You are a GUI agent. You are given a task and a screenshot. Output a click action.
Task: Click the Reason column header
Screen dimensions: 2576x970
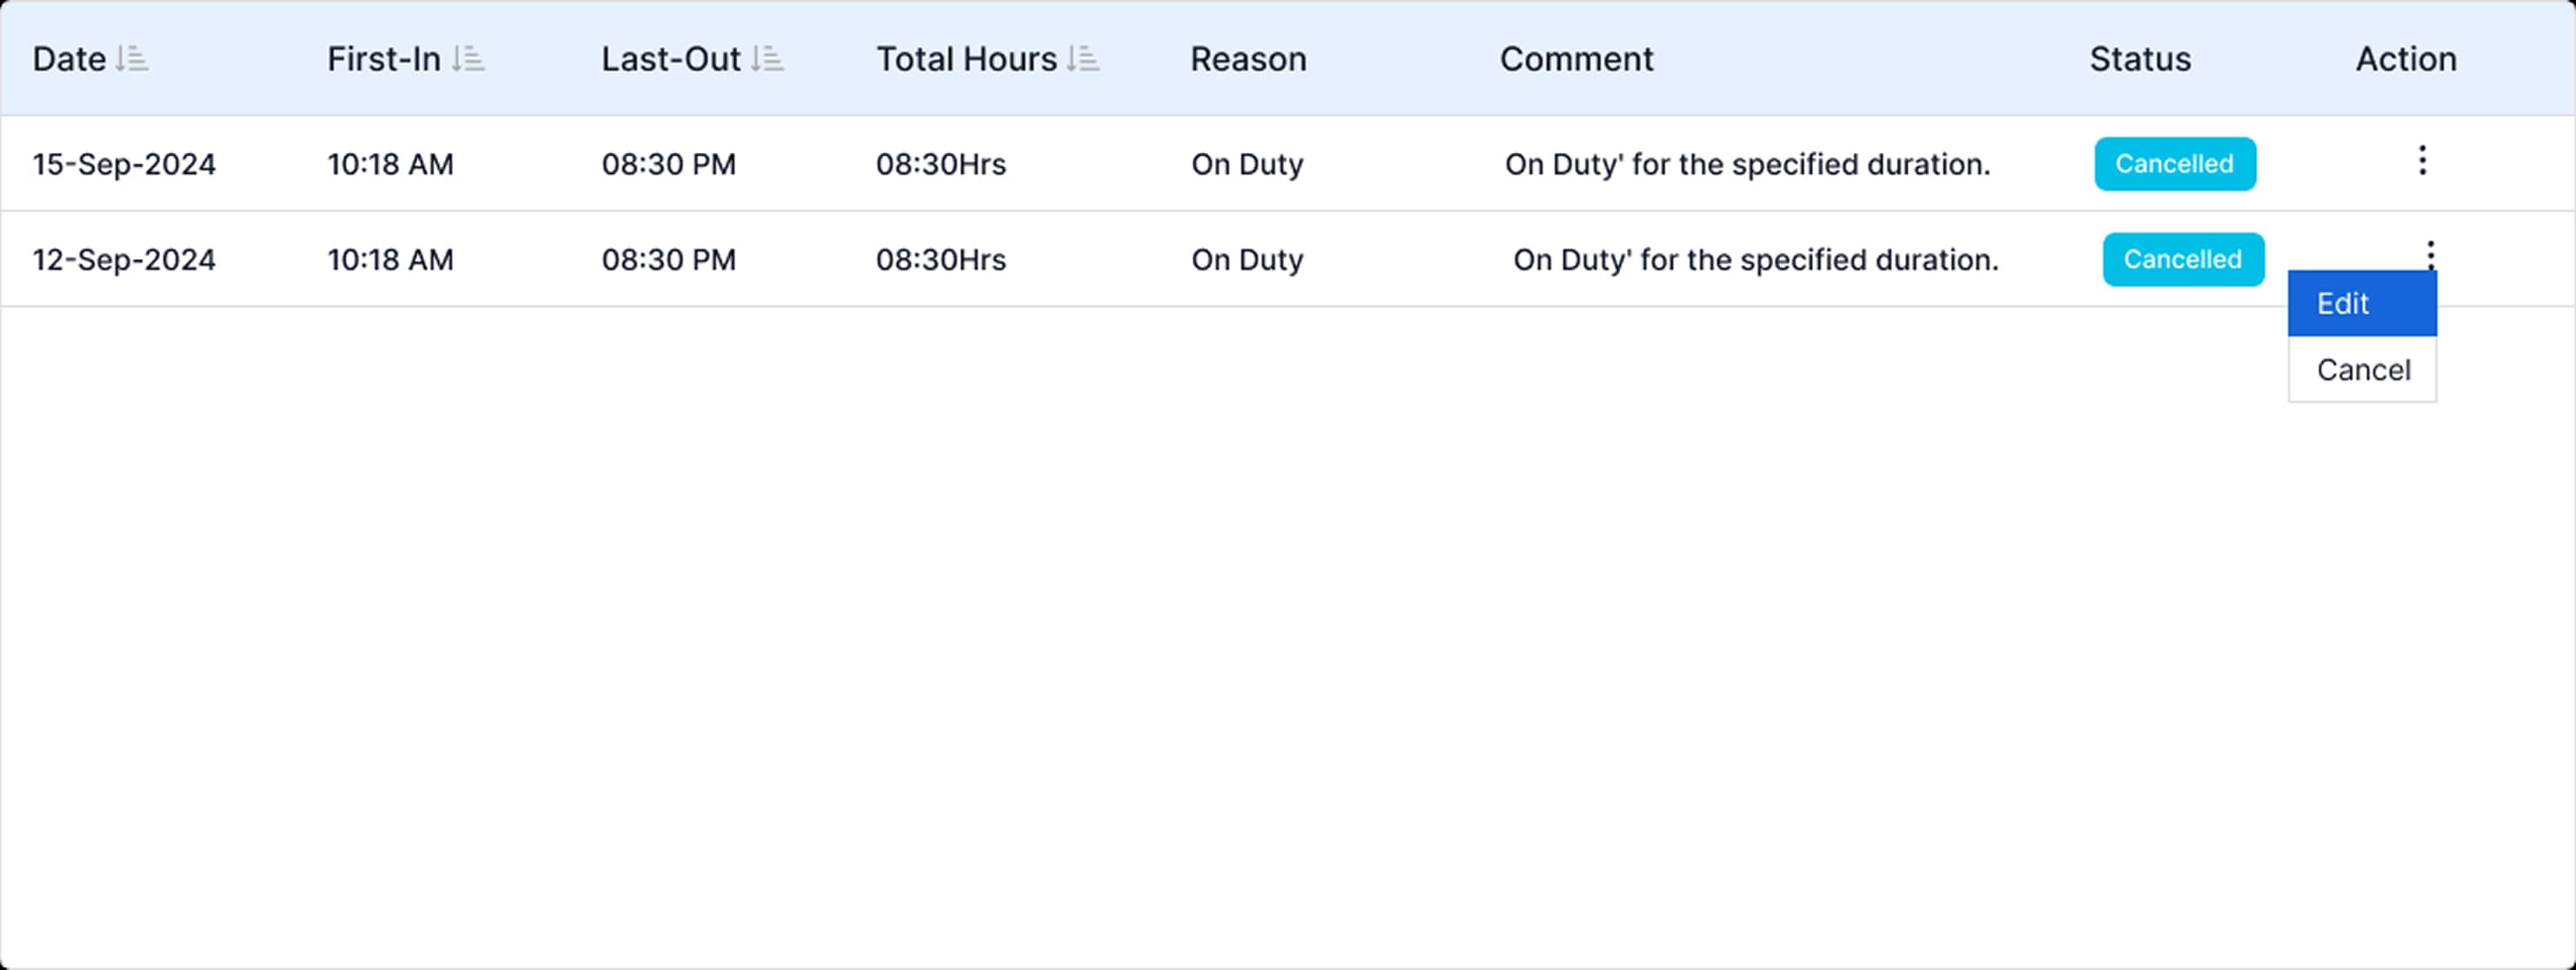(1247, 60)
